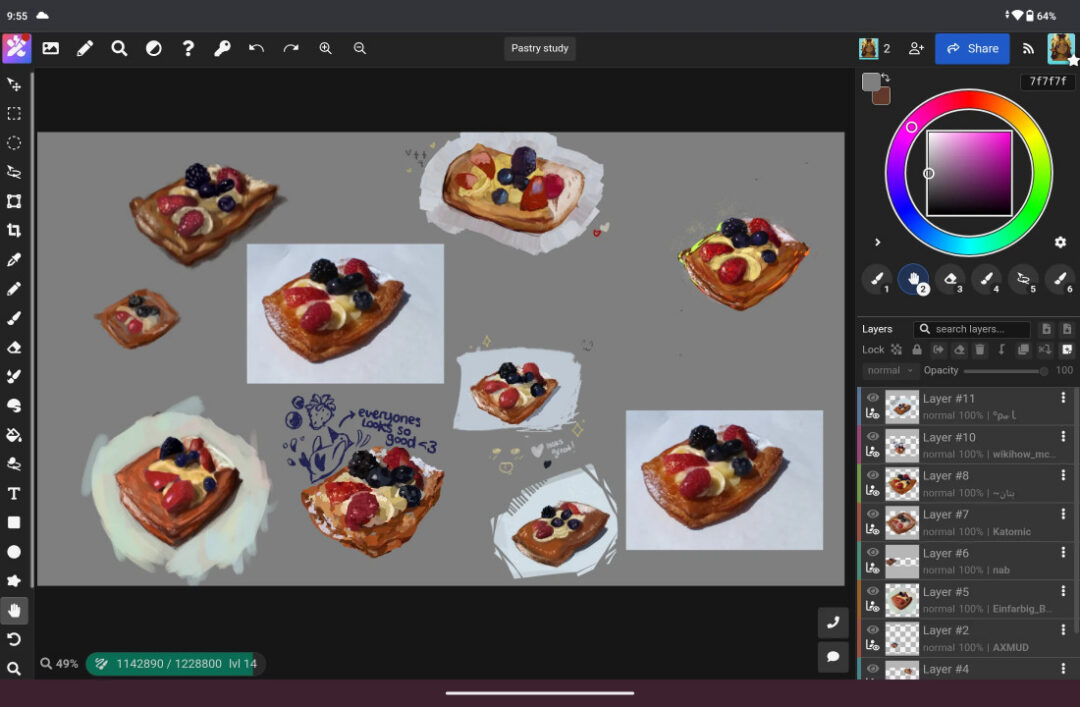Select the Zoom tool in left toolbar
The image size is (1080, 707).
pos(14,668)
